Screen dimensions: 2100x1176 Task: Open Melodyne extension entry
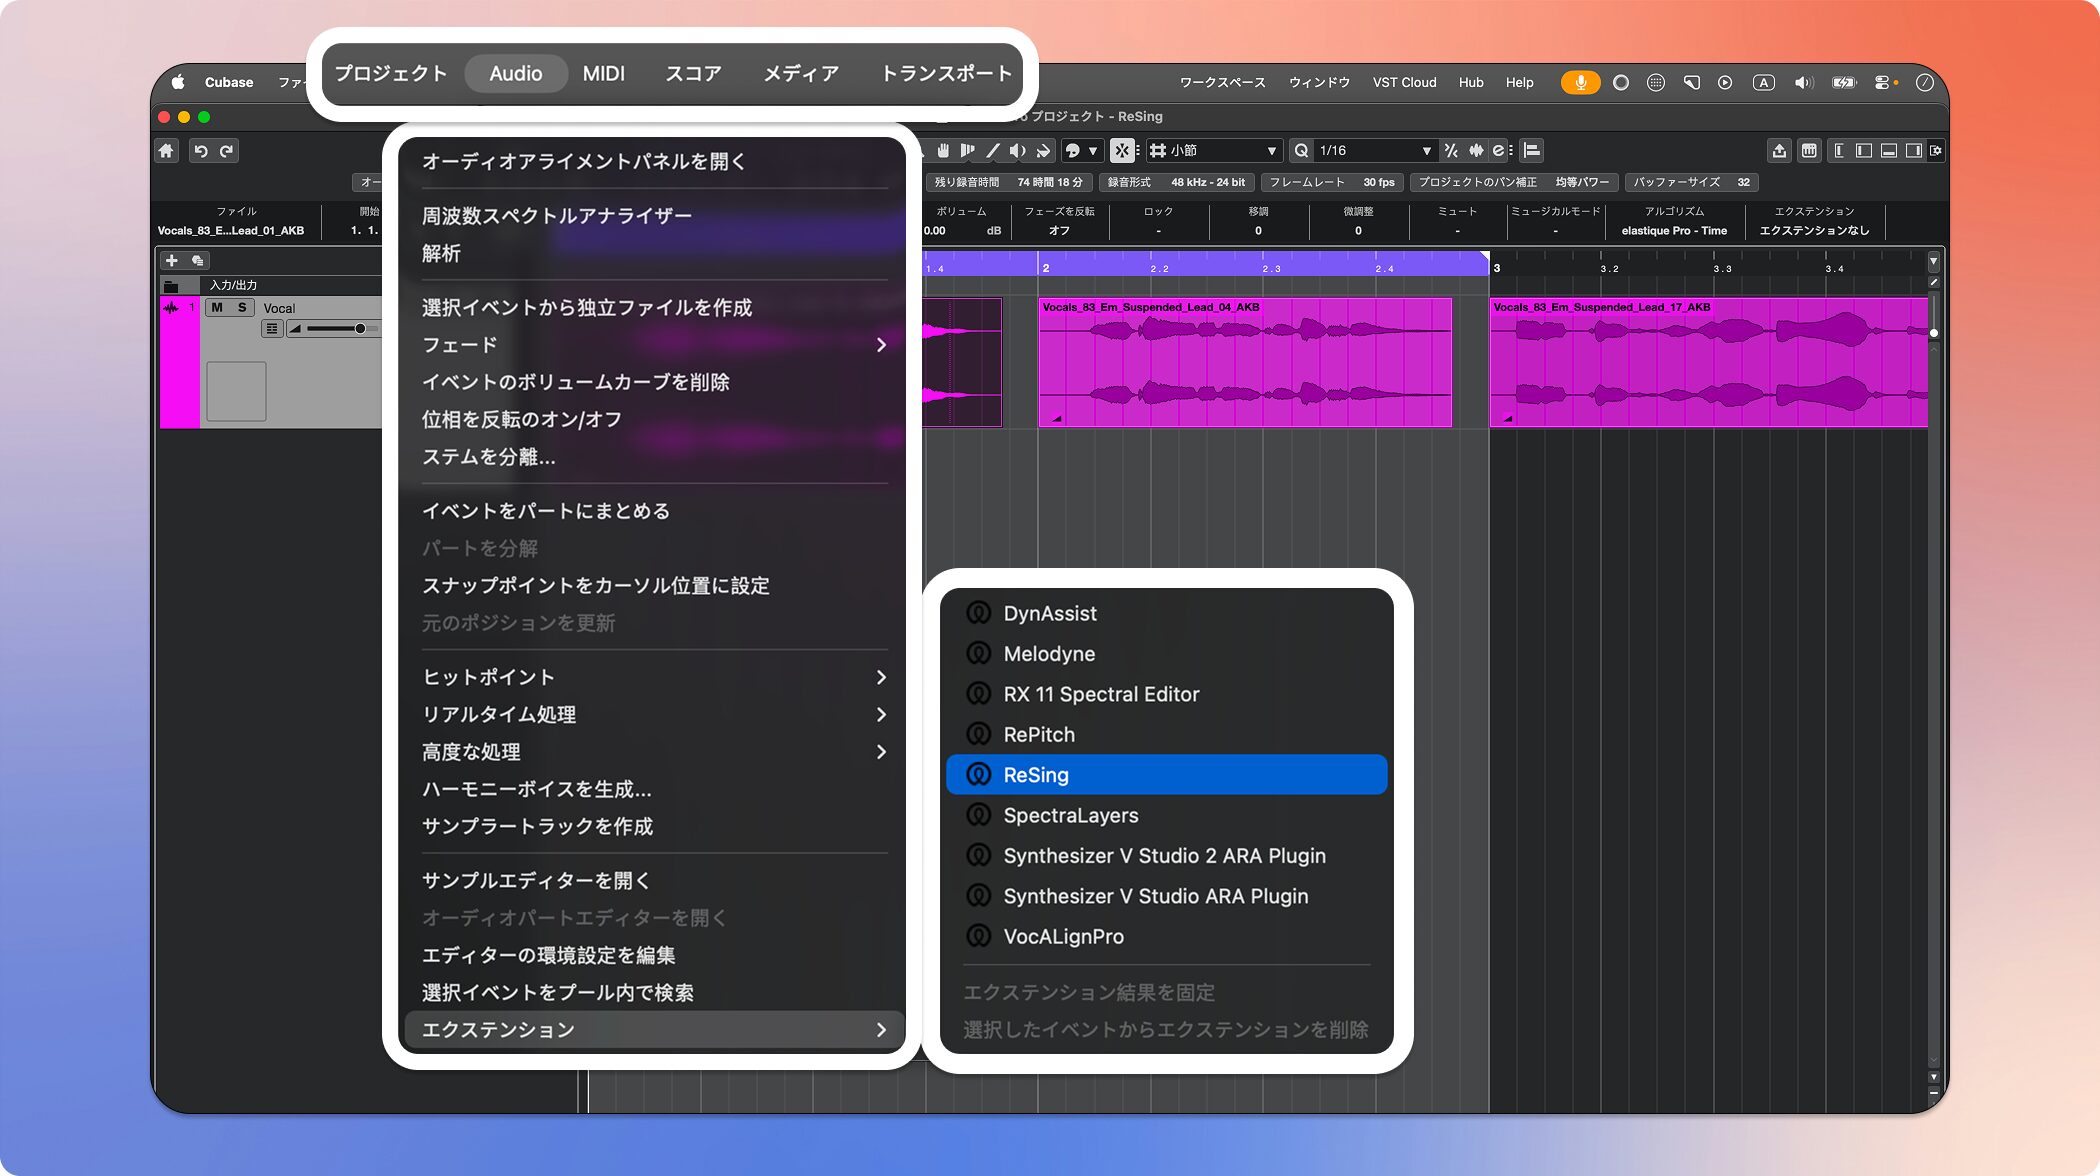pyautogui.click(x=1049, y=654)
